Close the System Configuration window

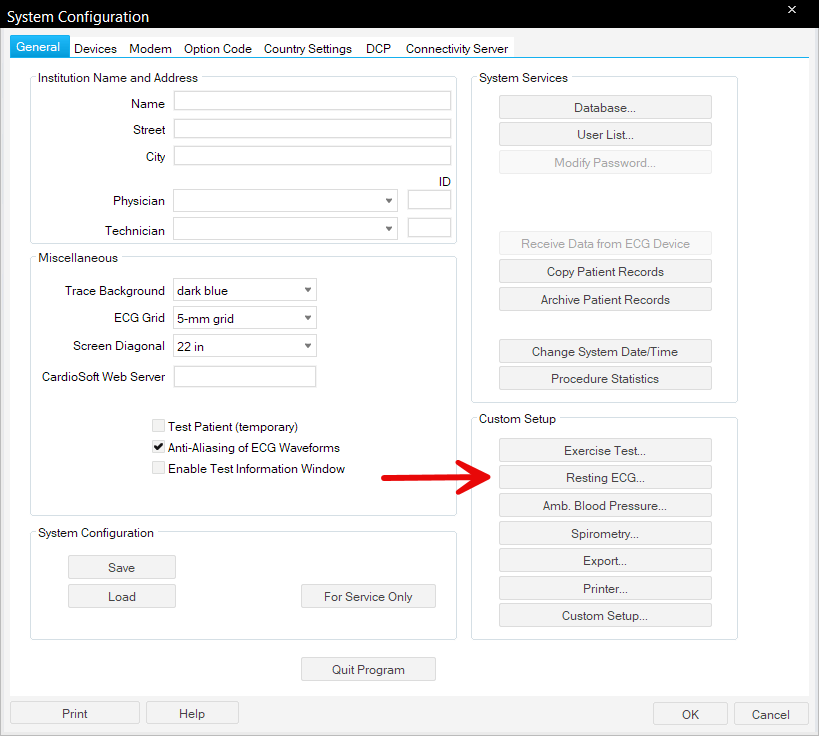[x=792, y=11]
